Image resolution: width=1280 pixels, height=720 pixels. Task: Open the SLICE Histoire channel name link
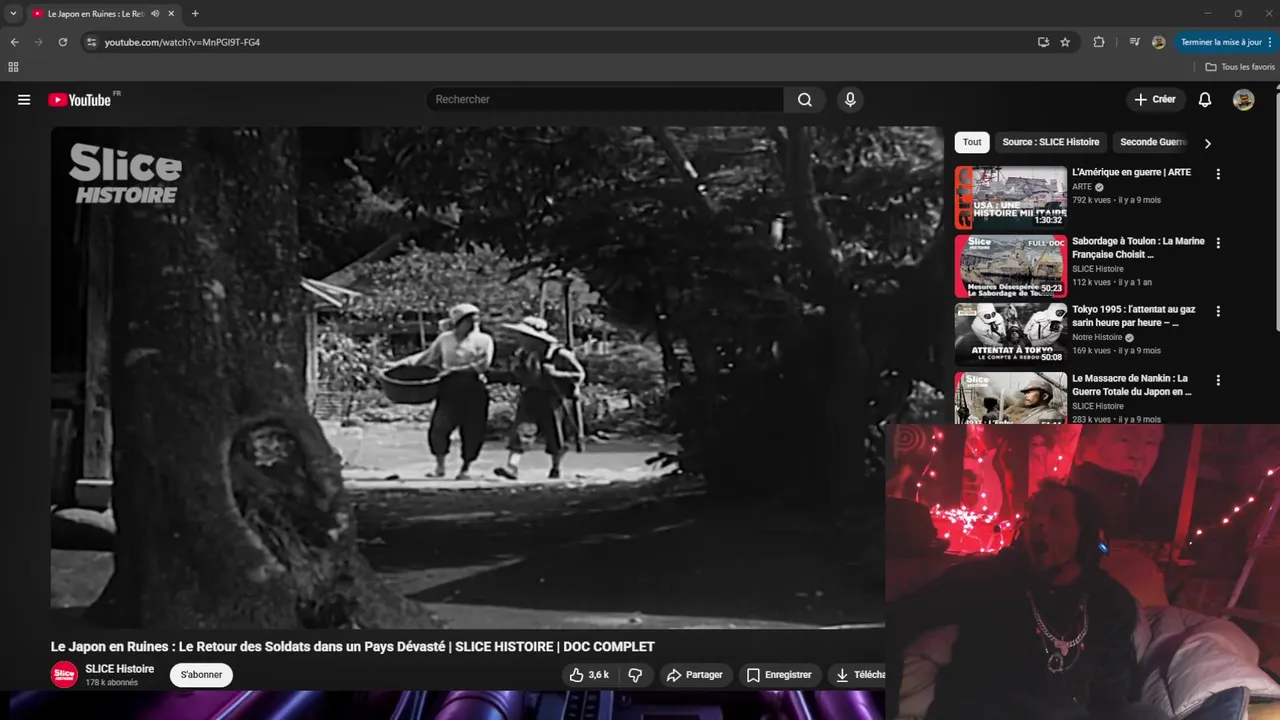tap(119, 669)
